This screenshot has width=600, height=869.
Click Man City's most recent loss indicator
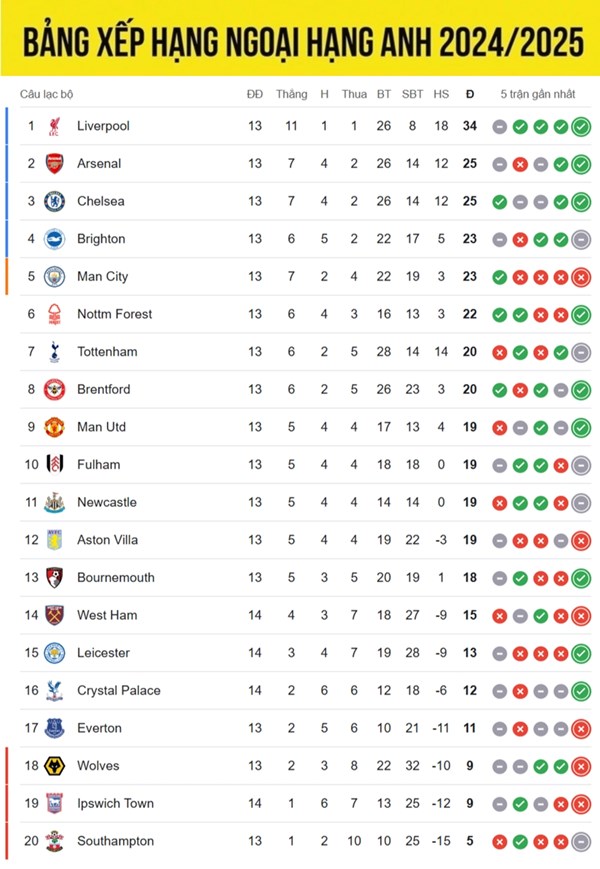point(581,277)
